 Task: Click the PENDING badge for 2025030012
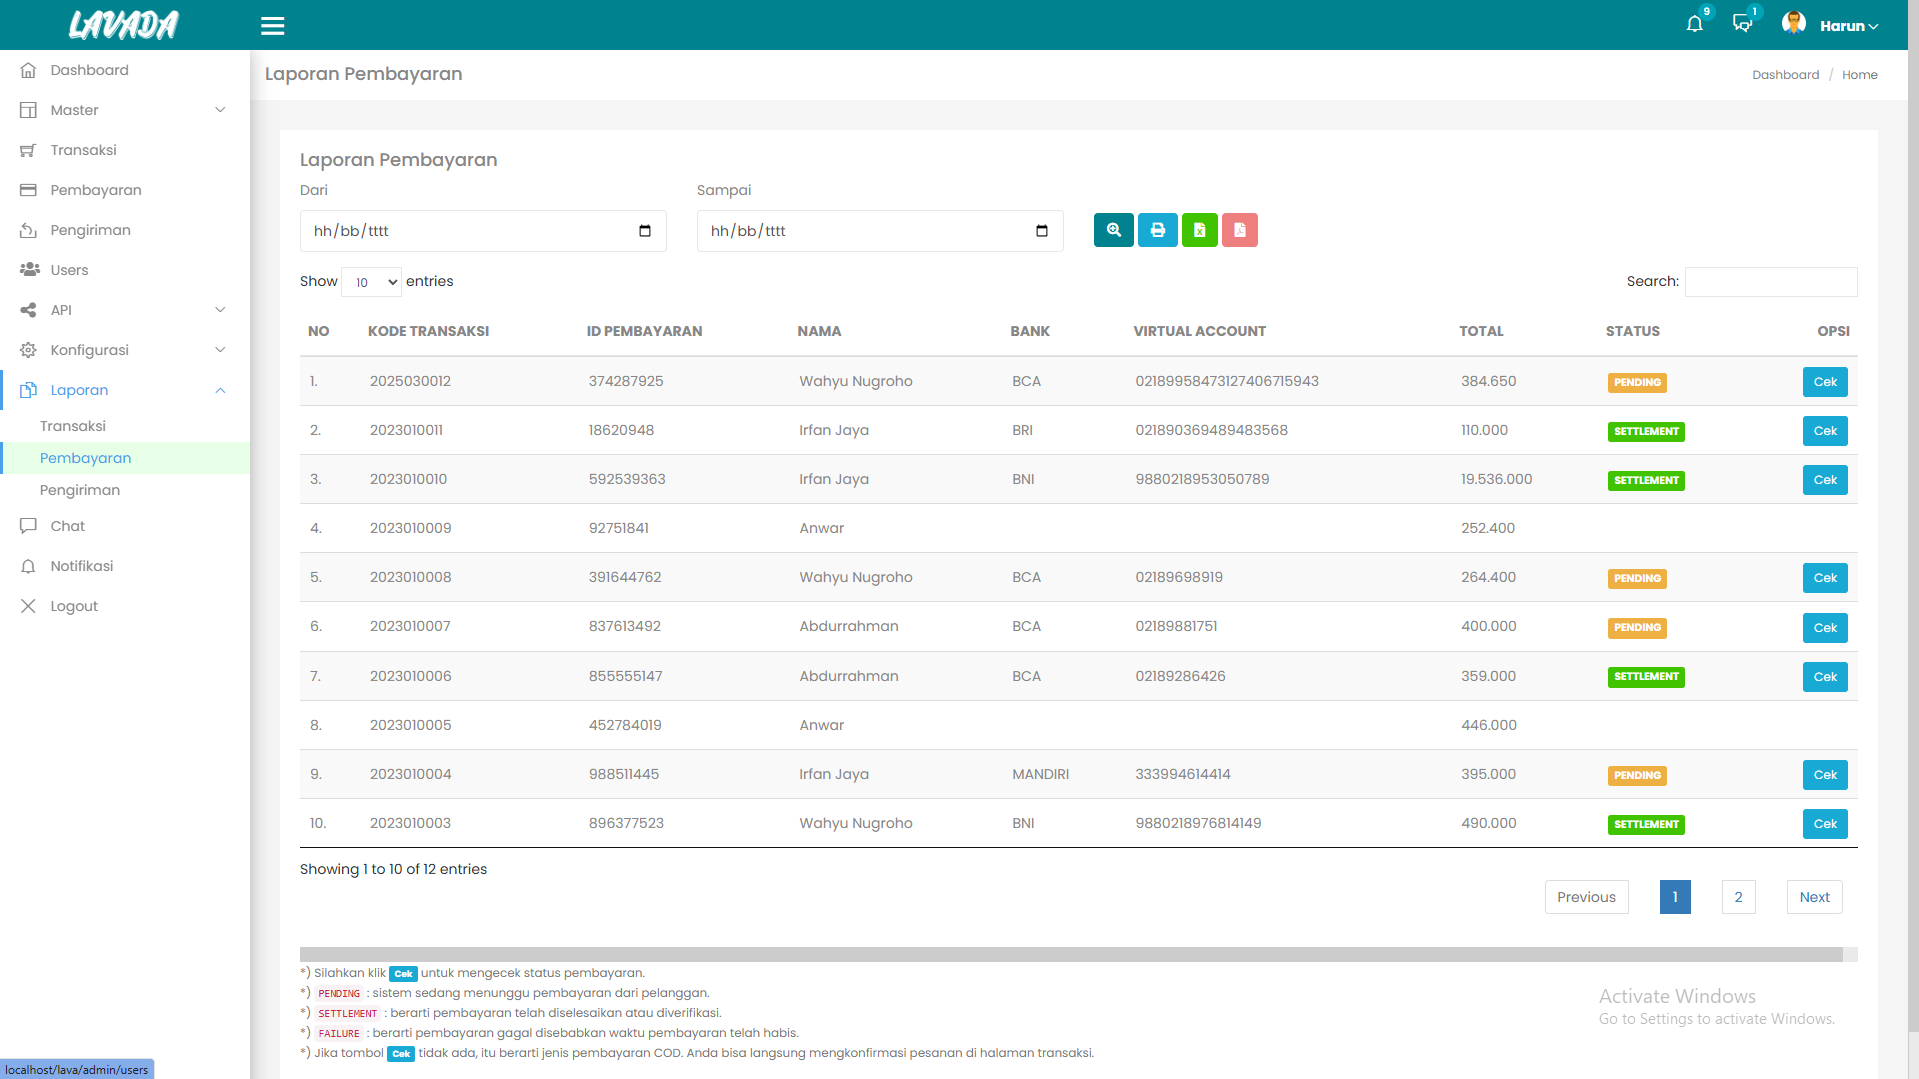click(1637, 383)
